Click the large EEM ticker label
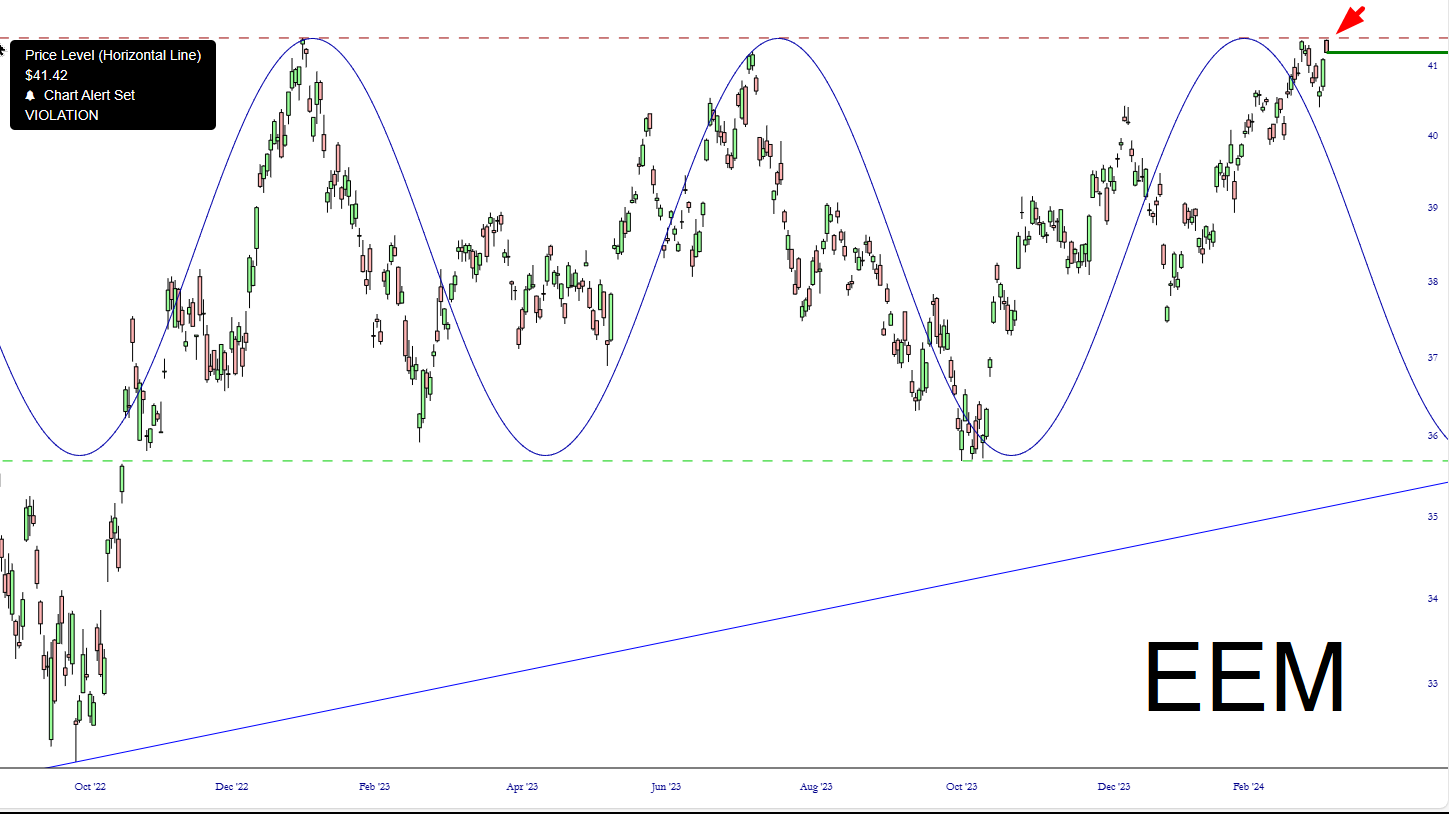Viewport: 1449px width, 814px height. click(x=1244, y=677)
